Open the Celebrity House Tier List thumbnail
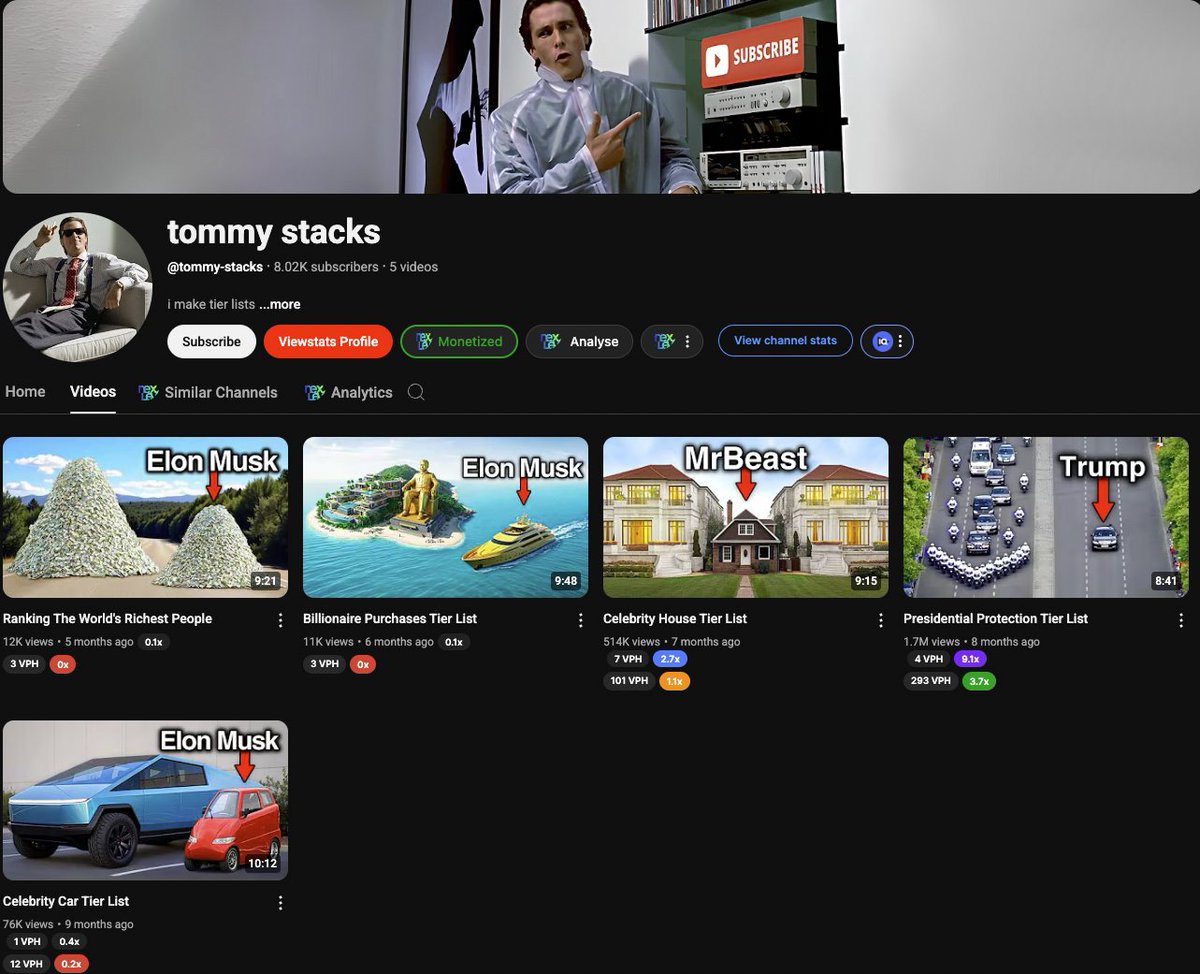This screenshot has height=974, width=1200. point(745,517)
